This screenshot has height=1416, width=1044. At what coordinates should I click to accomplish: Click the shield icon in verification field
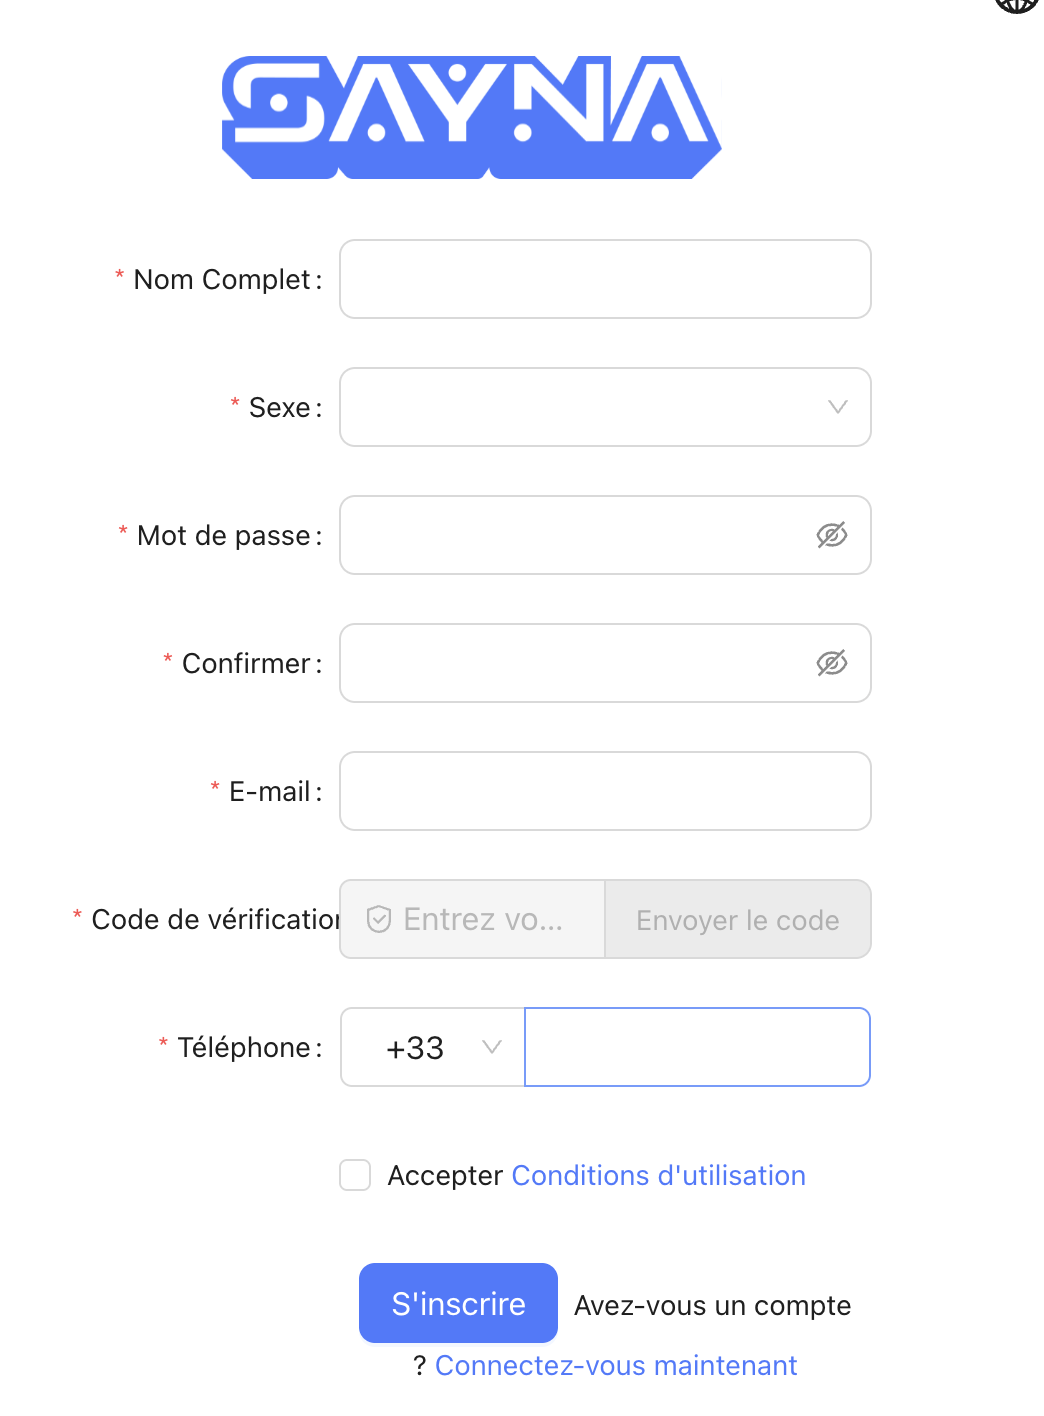(x=379, y=919)
